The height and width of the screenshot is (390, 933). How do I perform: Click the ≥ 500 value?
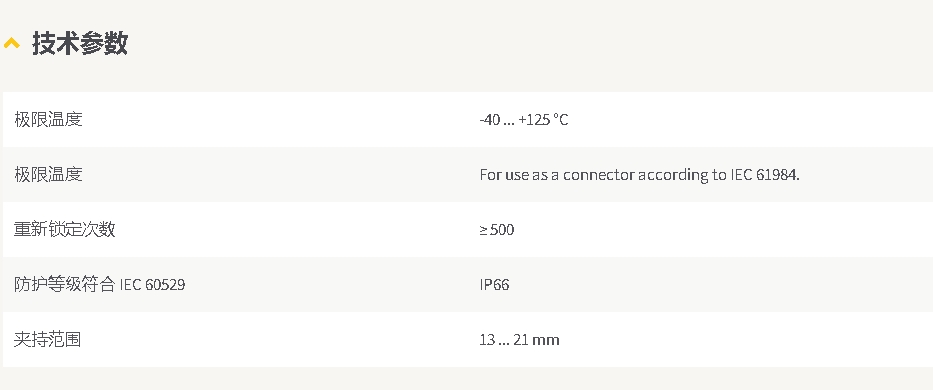(x=497, y=230)
